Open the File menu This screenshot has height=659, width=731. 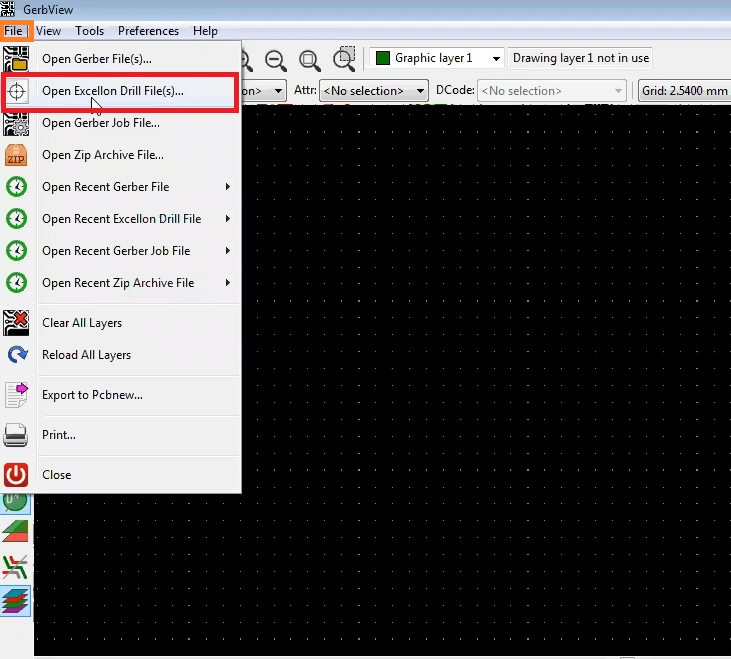(14, 31)
